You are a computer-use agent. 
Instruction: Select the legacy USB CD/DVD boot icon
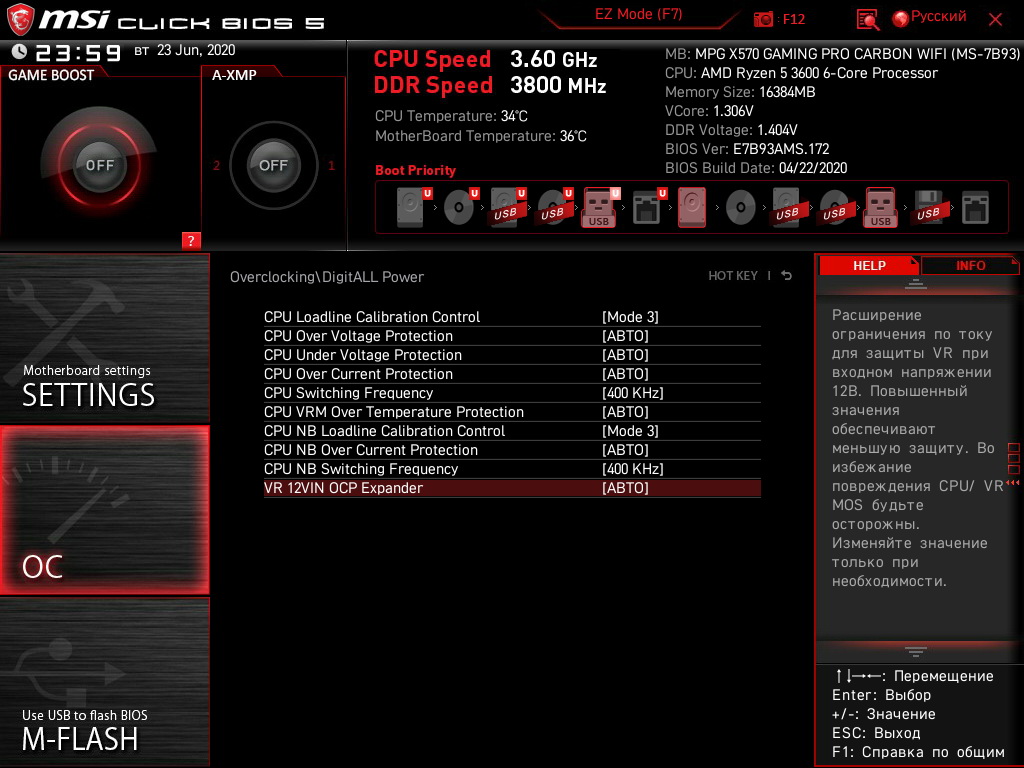coord(834,208)
